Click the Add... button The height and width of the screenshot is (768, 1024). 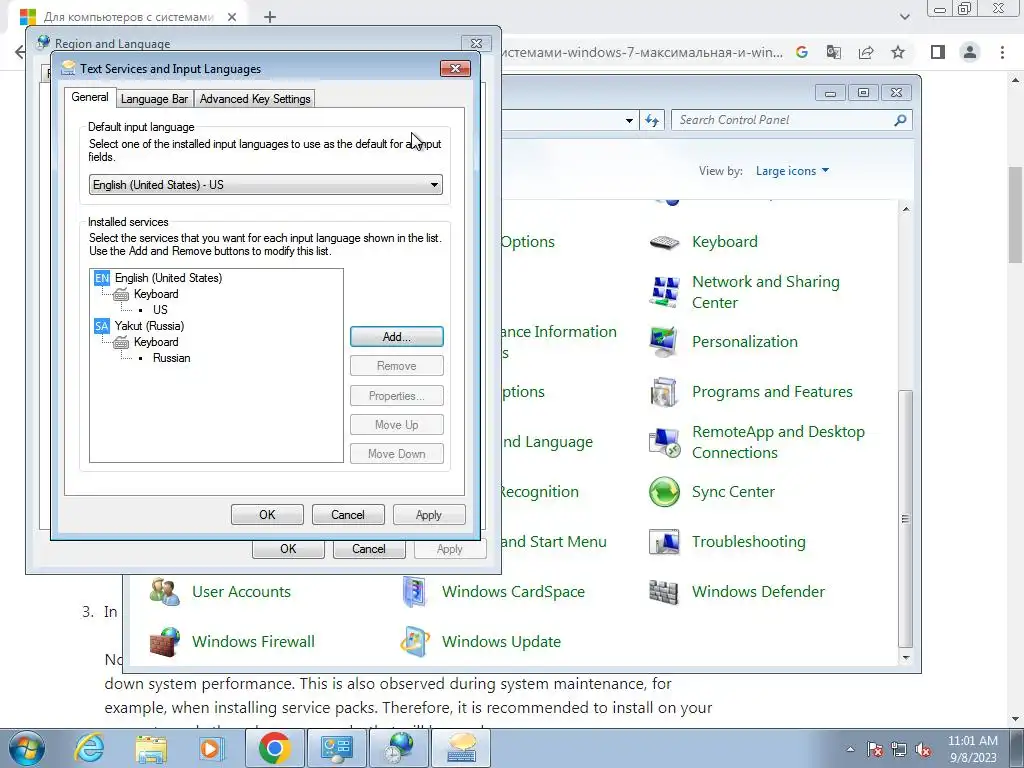click(x=396, y=337)
